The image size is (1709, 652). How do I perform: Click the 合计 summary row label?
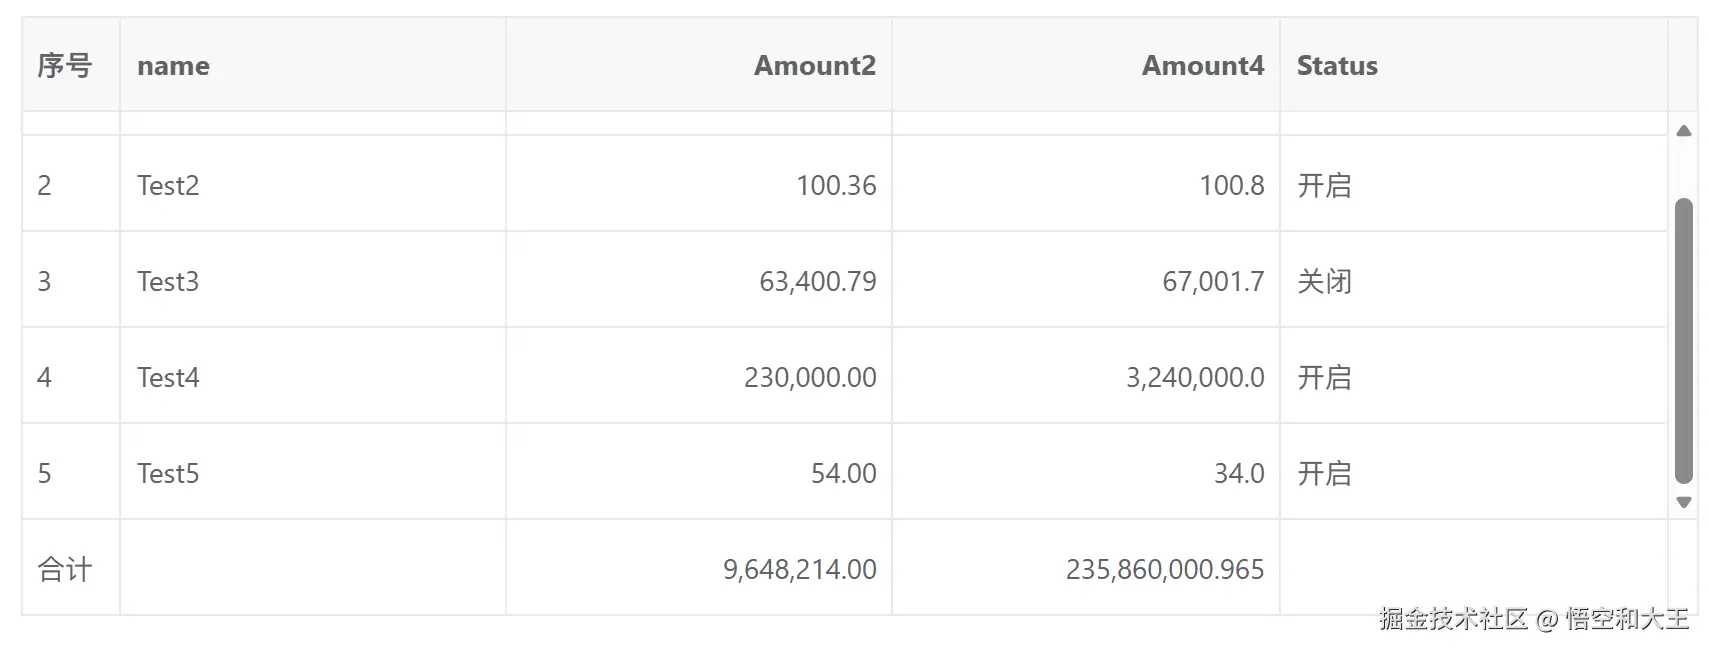(x=65, y=570)
